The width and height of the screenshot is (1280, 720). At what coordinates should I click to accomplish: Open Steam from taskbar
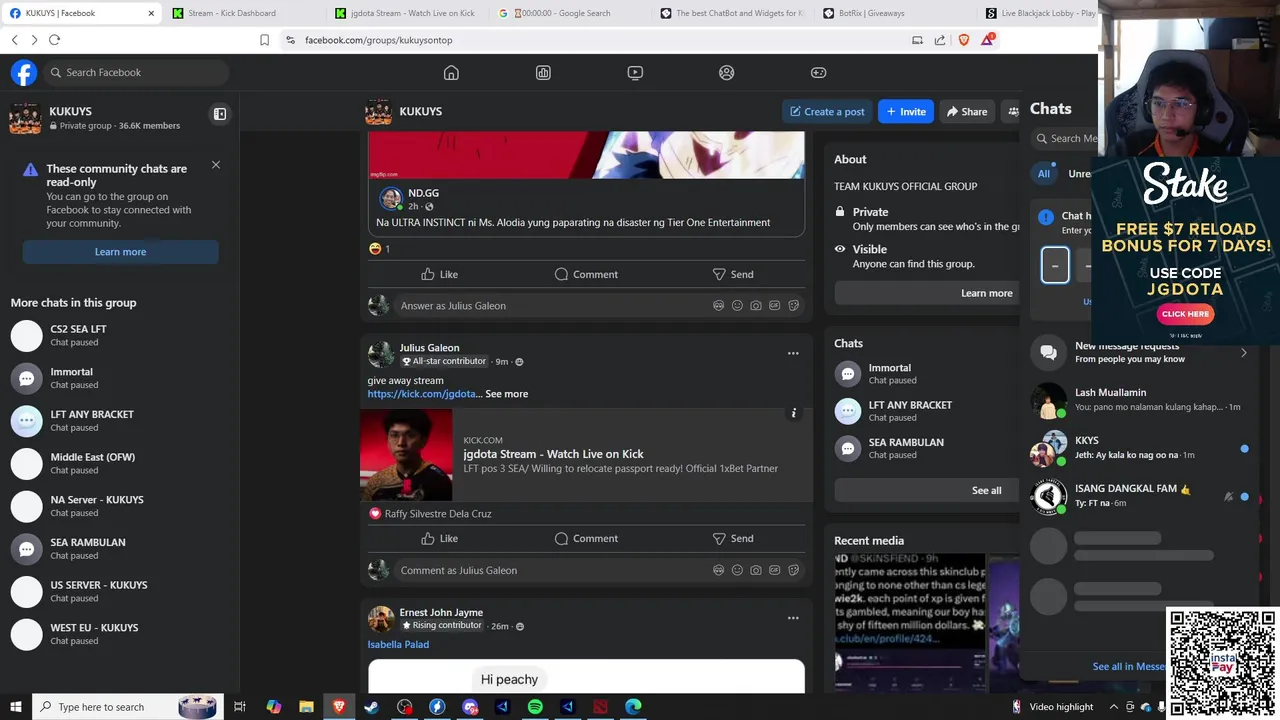tap(371, 707)
